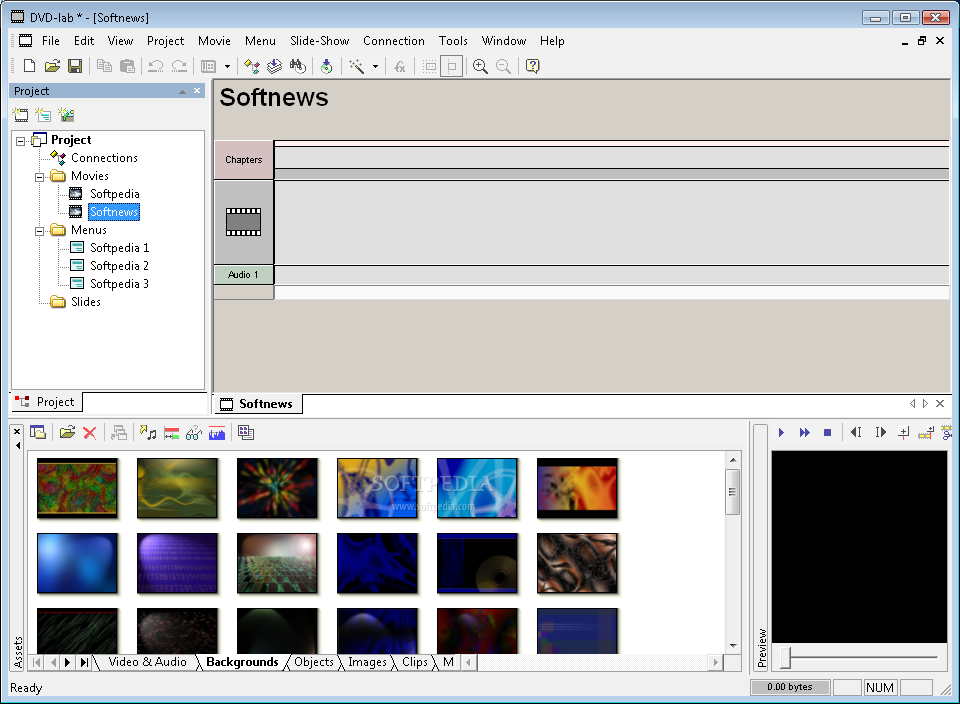The height and width of the screenshot is (704, 960).
Task: Click the Softnews document tab
Action: pyautogui.click(x=258, y=404)
